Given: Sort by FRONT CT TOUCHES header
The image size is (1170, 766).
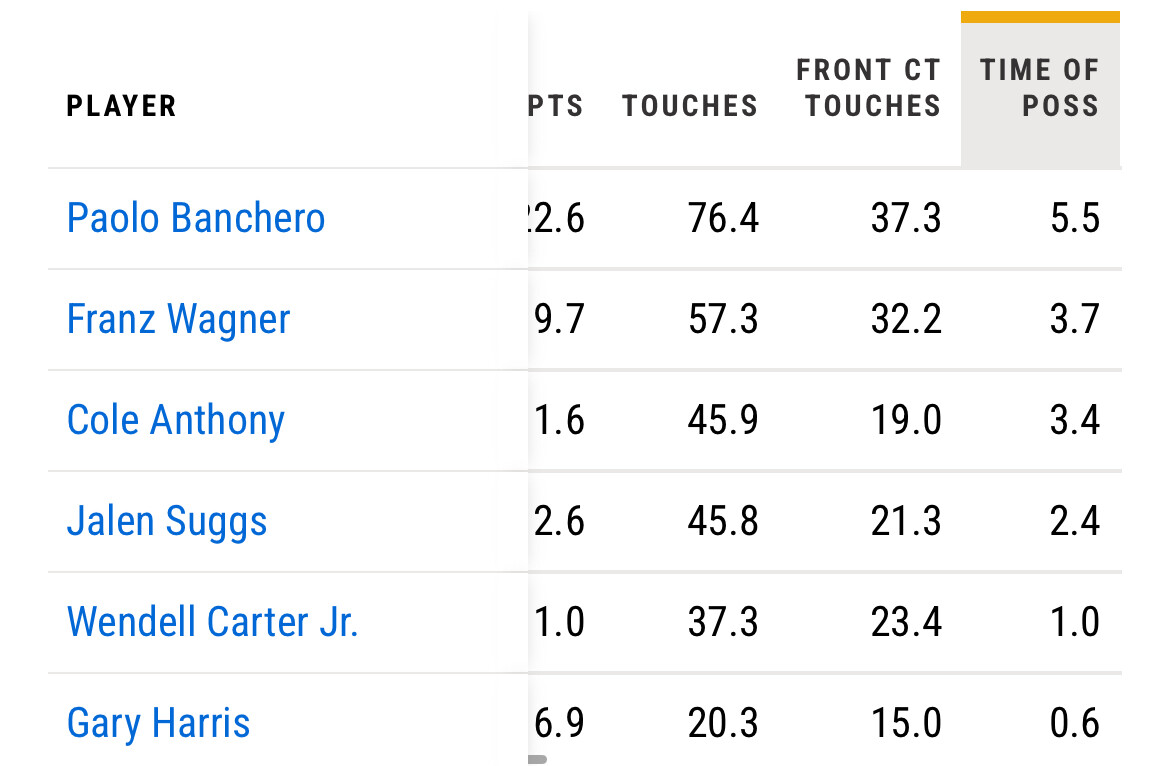Looking at the screenshot, I should (869, 88).
